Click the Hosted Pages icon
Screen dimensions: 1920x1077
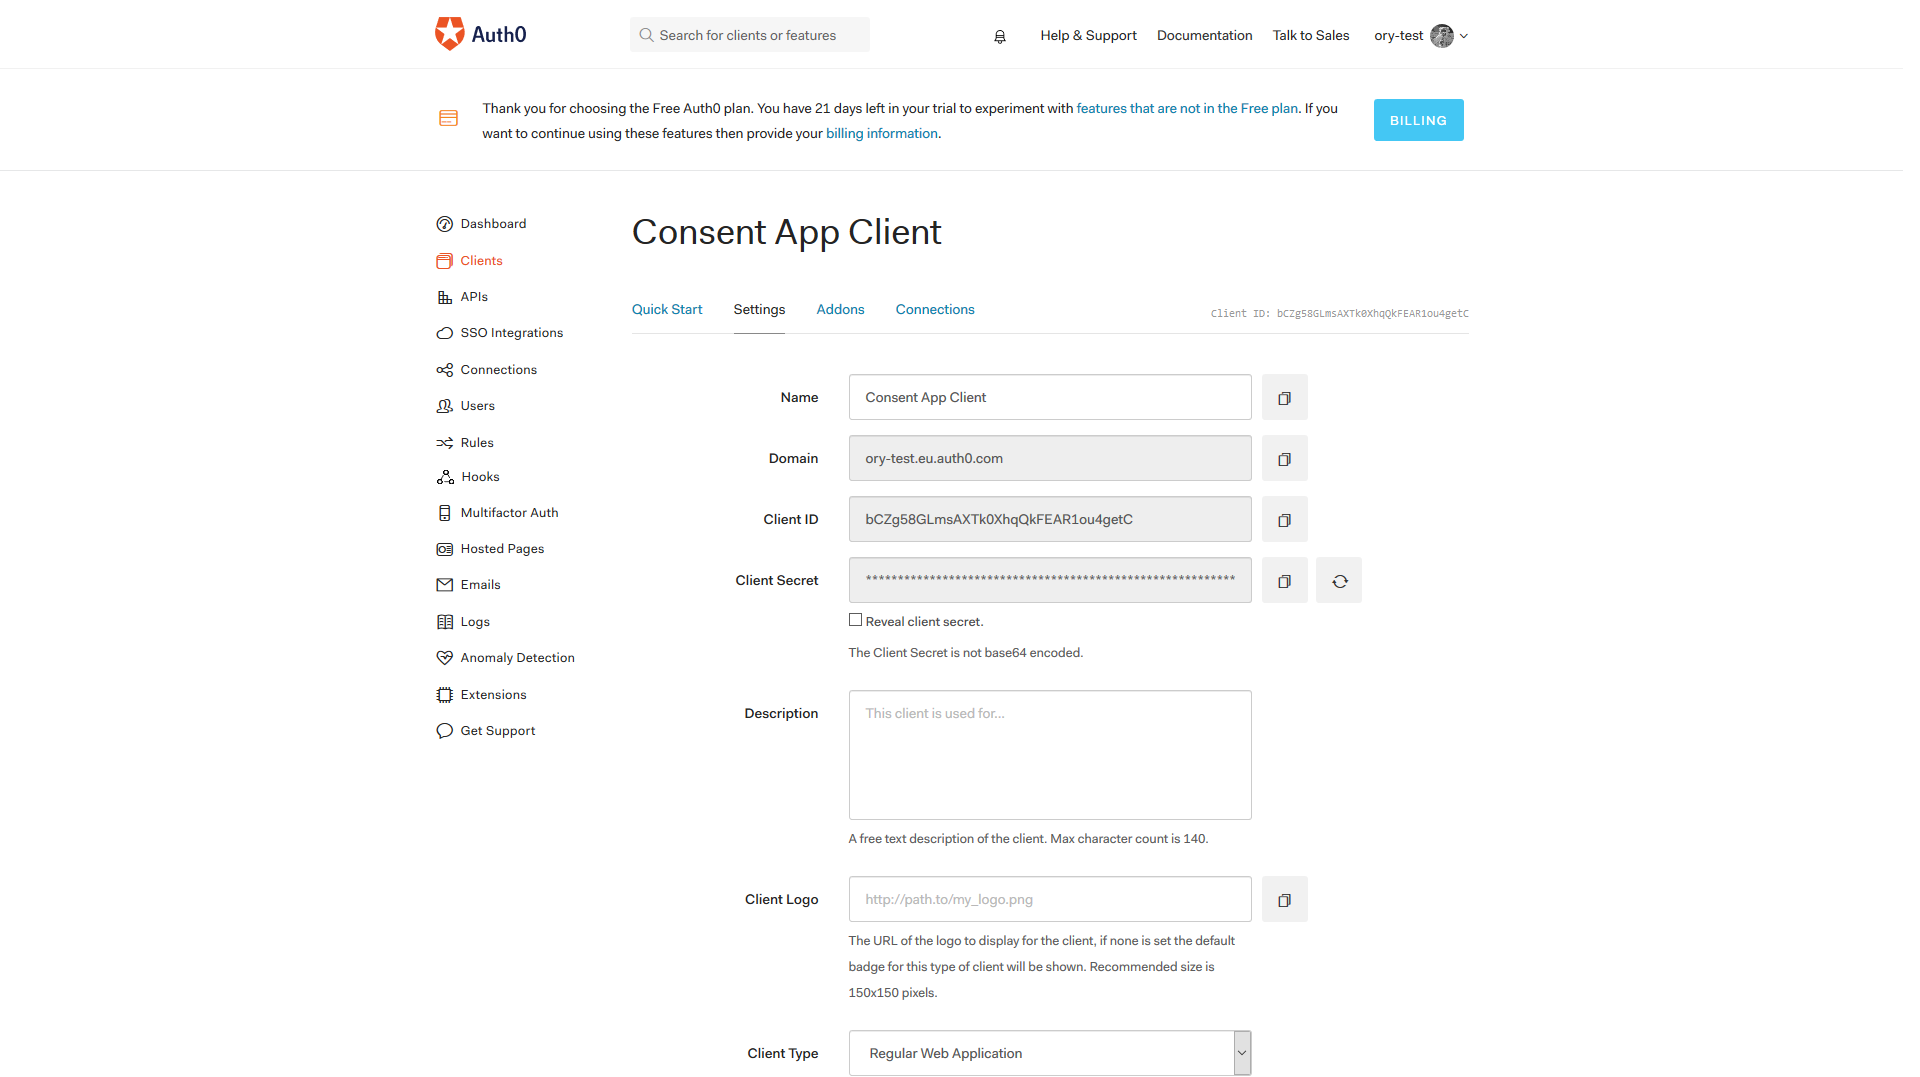point(445,549)
